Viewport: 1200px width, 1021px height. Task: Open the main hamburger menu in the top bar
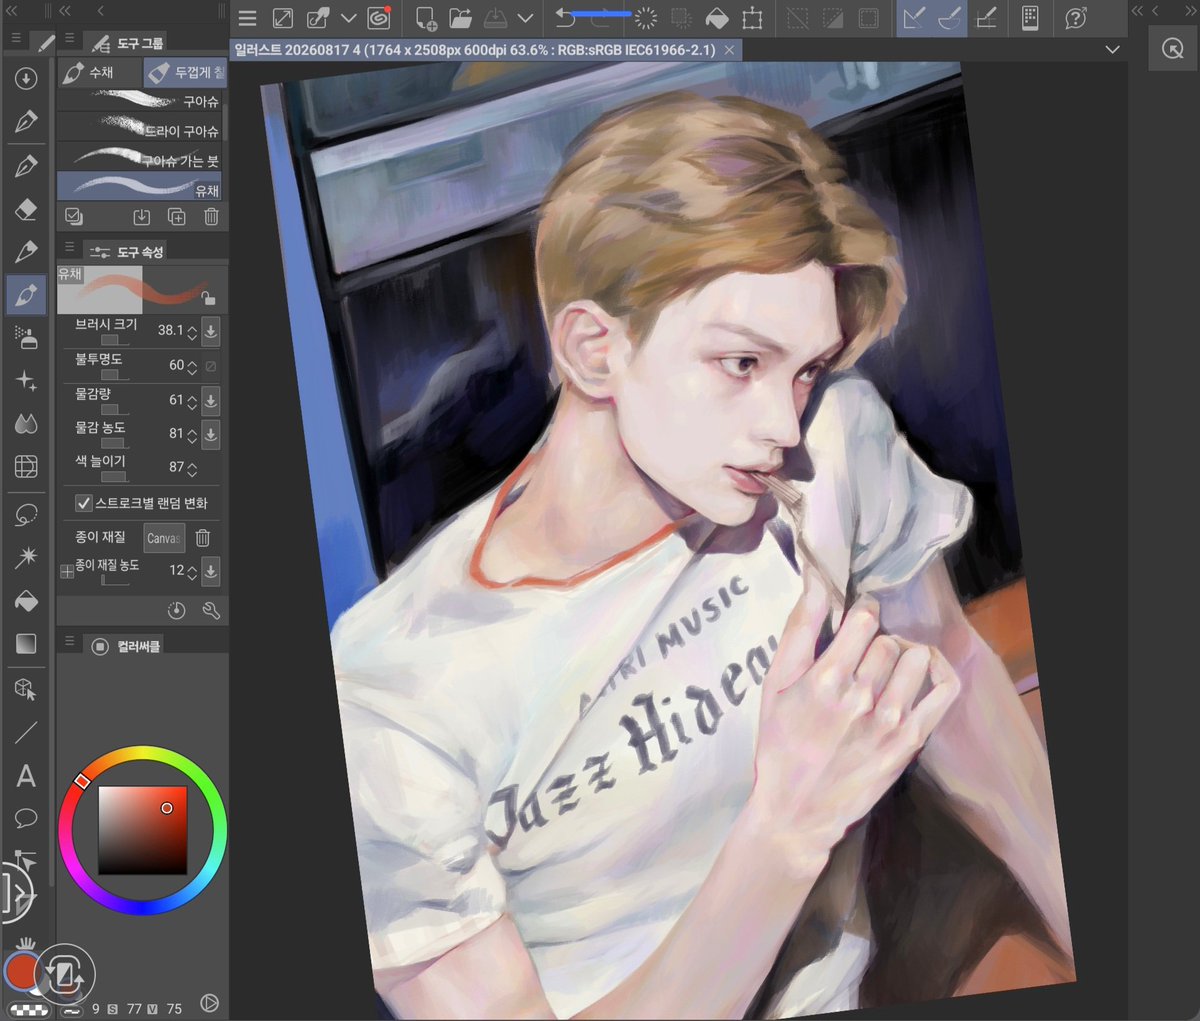tap(247, 18)
